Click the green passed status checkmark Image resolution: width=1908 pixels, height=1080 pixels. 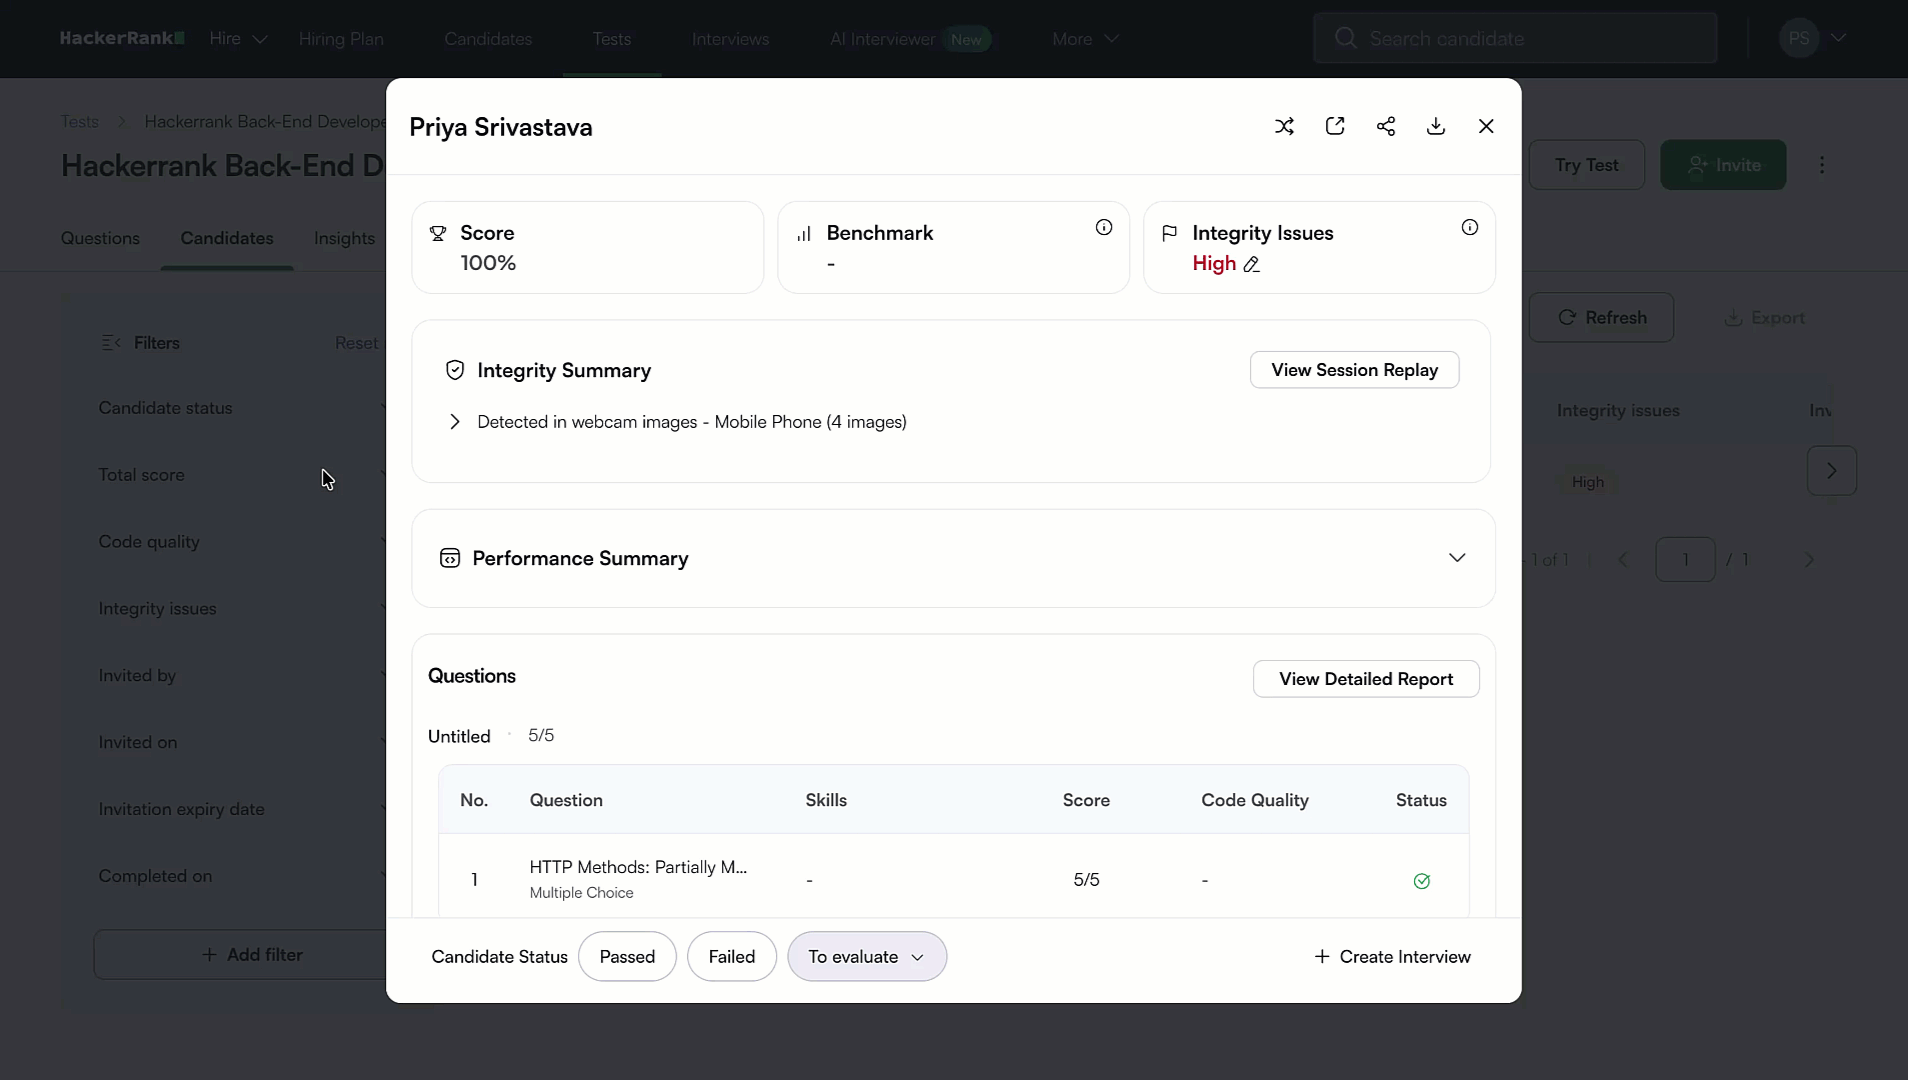(1422, 881)
